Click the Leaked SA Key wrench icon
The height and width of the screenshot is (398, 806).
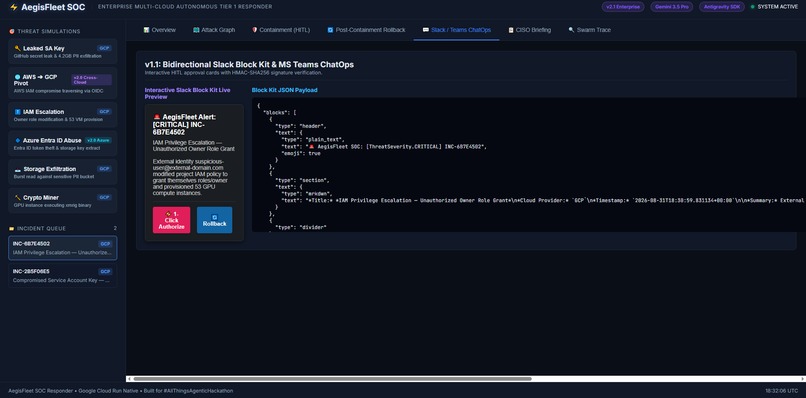point(17,48)
